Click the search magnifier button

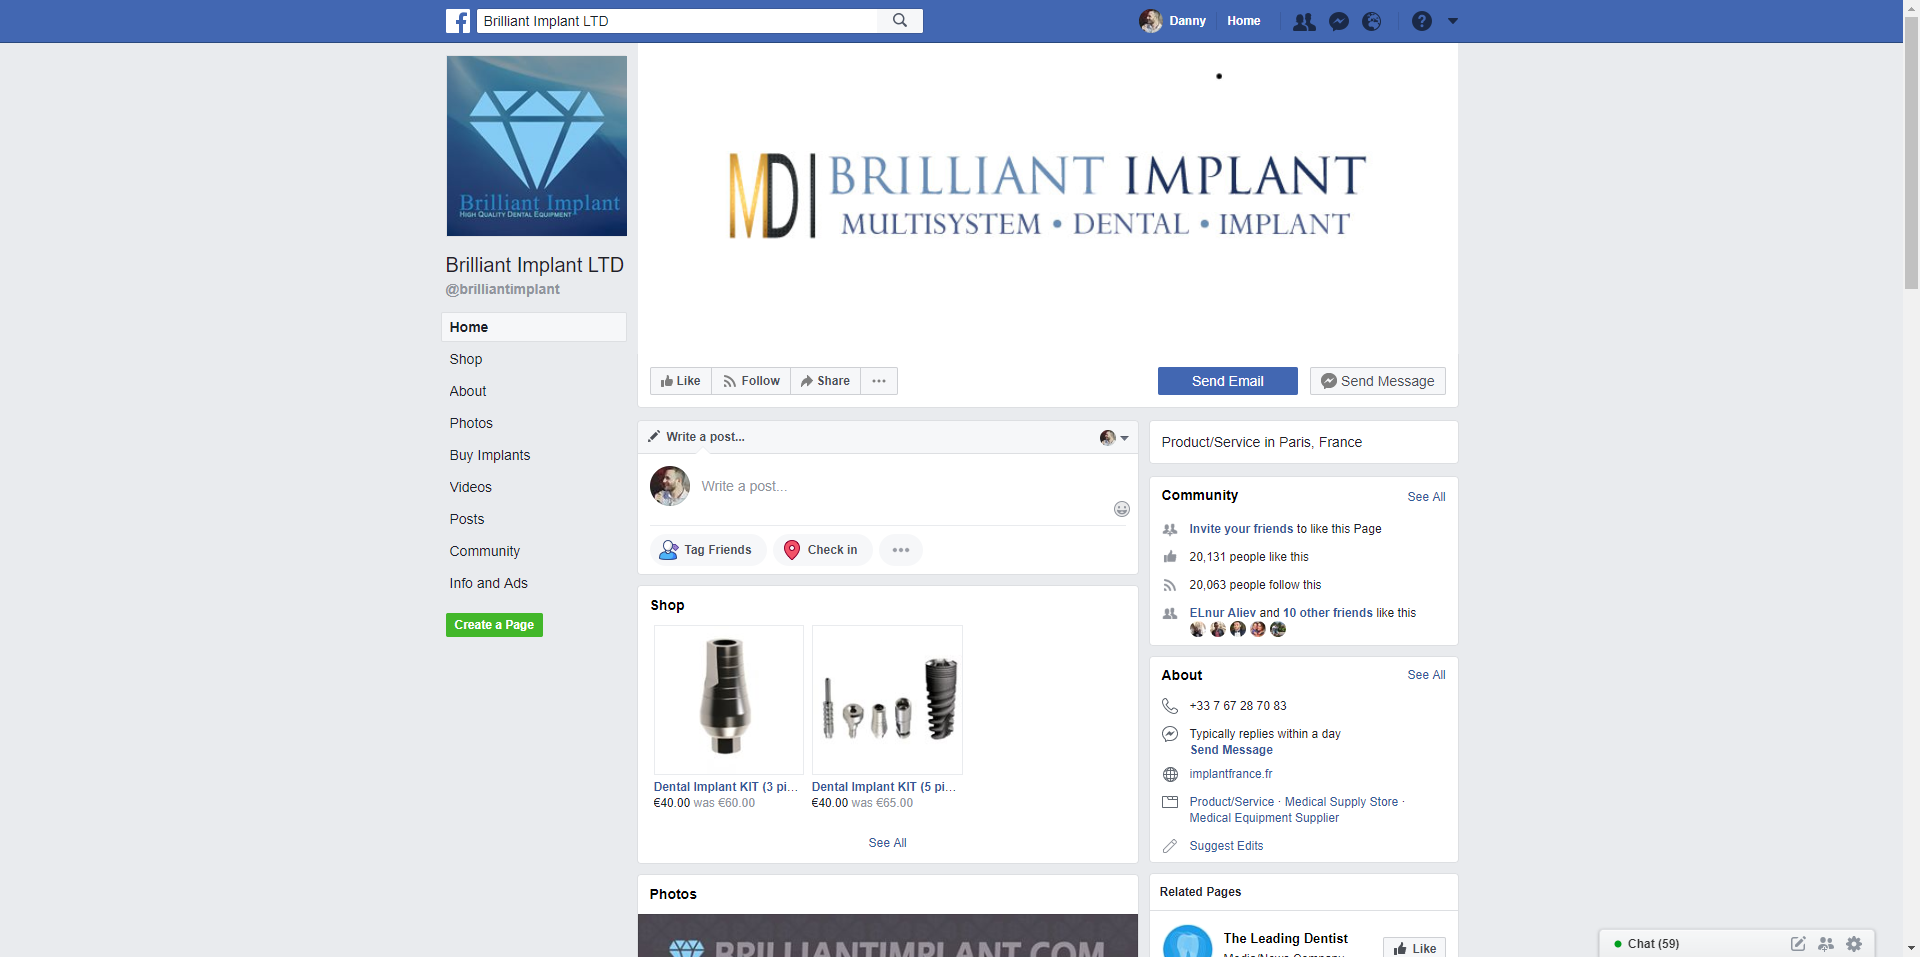pyautogui.click(x=900, y=21)
